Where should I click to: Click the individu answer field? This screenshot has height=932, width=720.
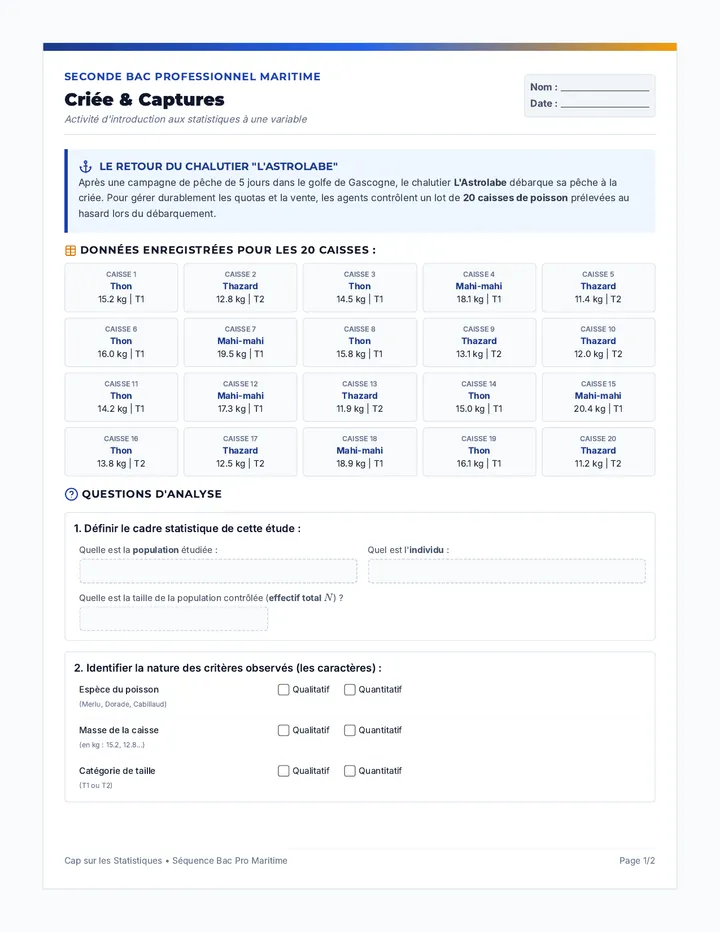507,571
